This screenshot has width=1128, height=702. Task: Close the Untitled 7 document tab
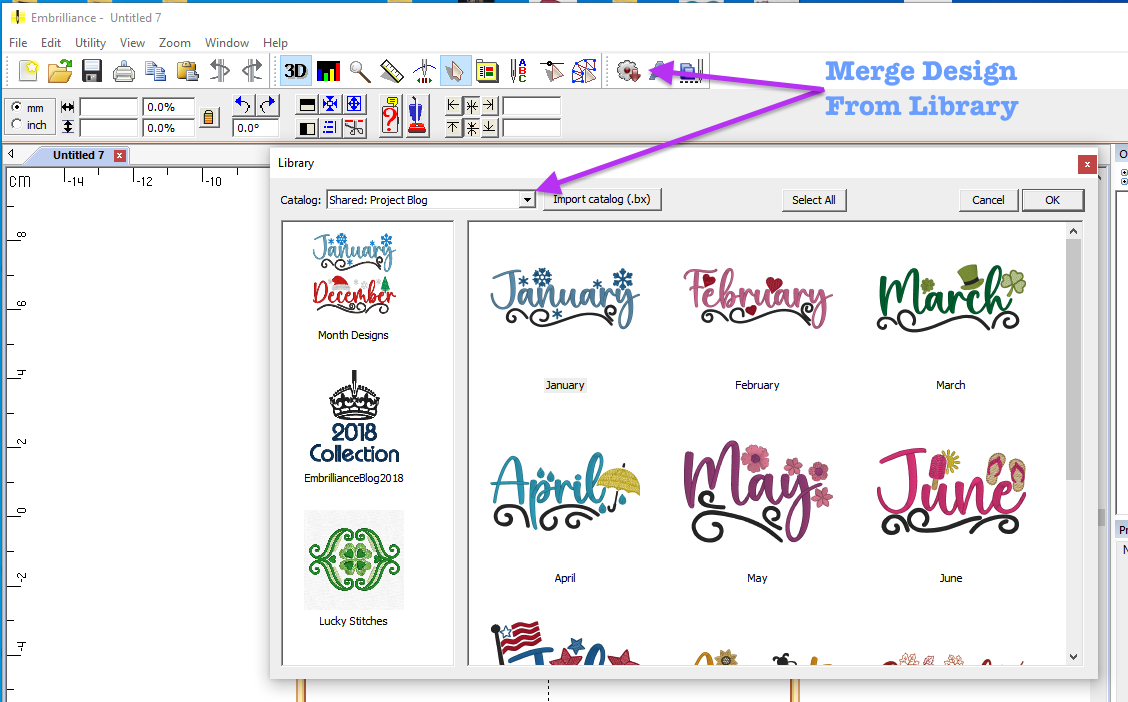click(120, 155)
